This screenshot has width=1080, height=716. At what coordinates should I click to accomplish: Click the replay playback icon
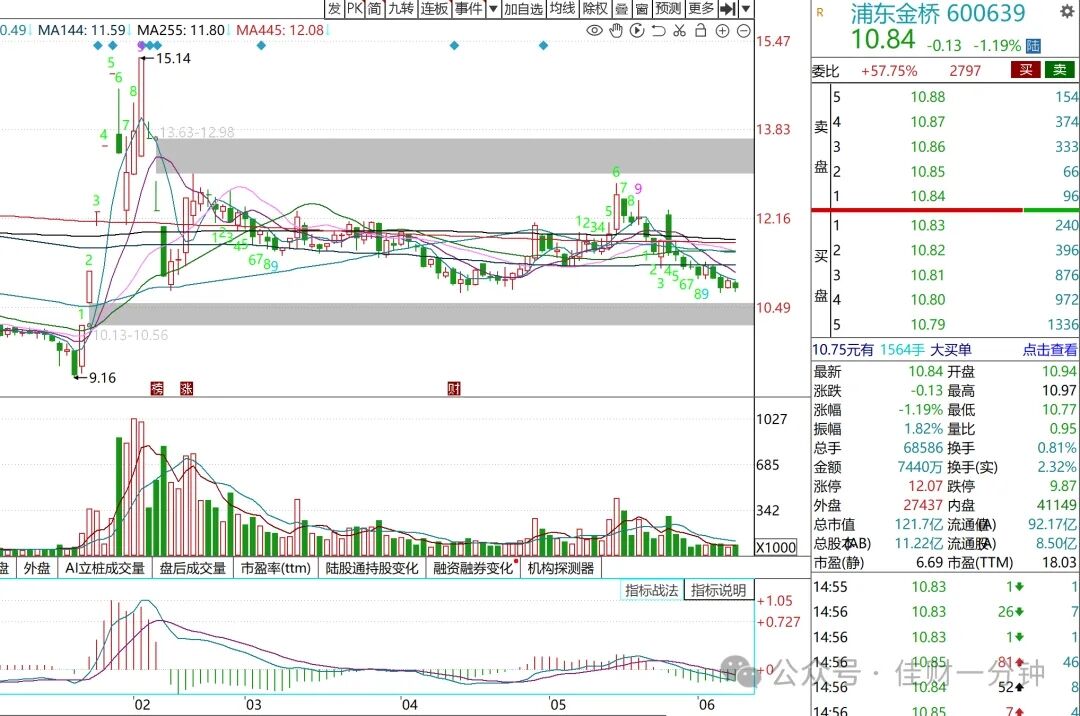click(x=637, y=30)
